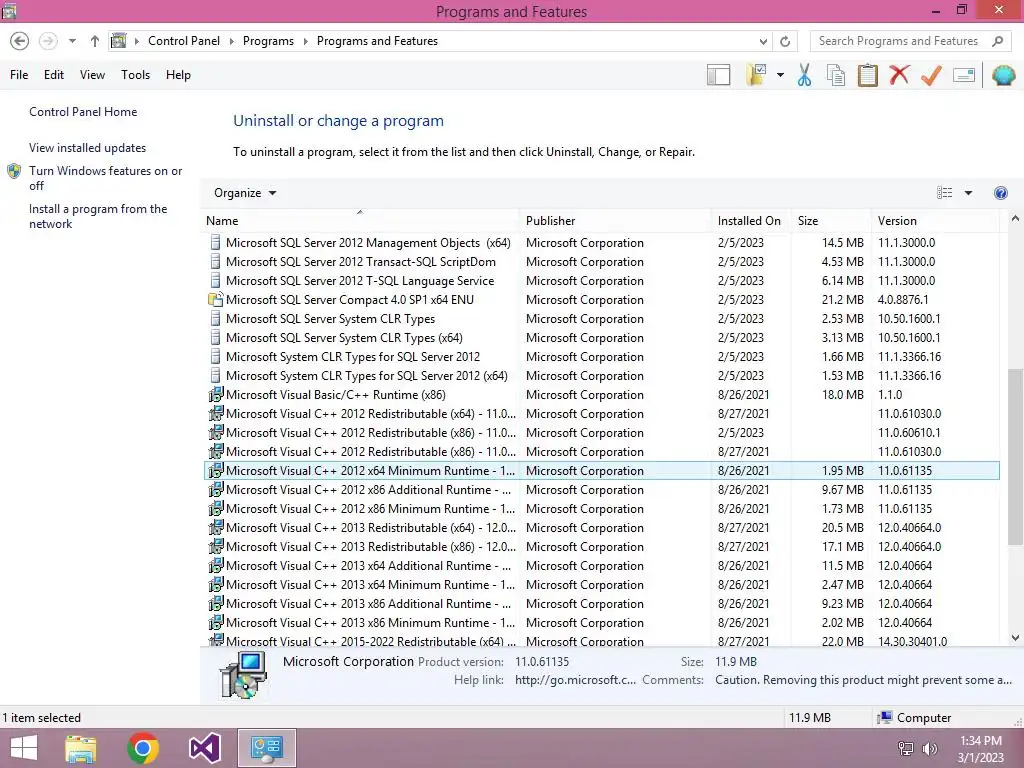Click the Back navigation arrow
Image resolution: width=1024 pixels, height=768 pixels.
coord(20,40)
